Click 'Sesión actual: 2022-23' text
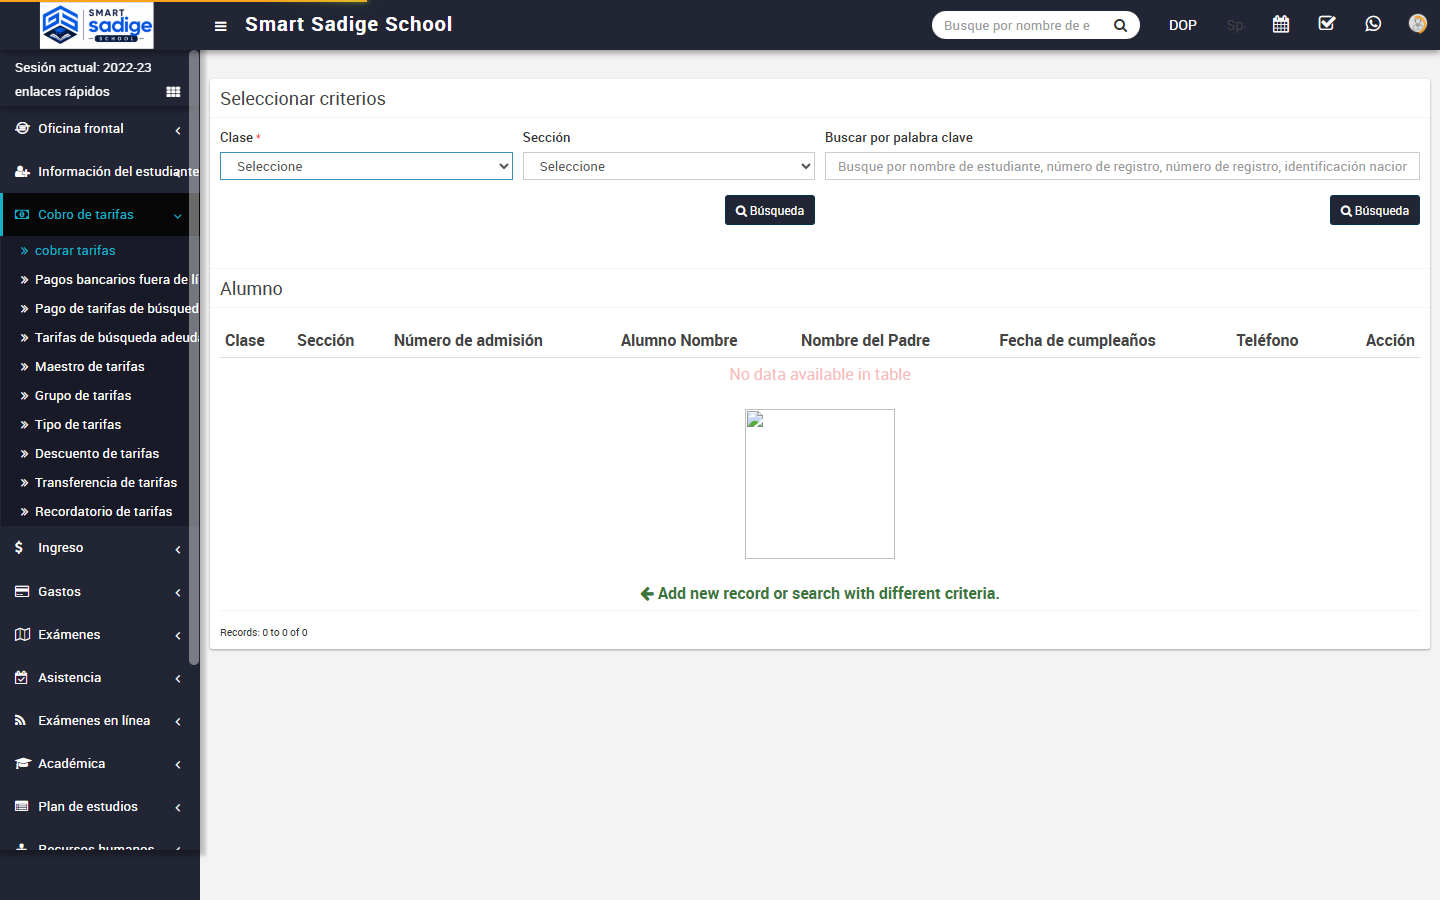Viewport: 1440px width, 900px height. 83,67
